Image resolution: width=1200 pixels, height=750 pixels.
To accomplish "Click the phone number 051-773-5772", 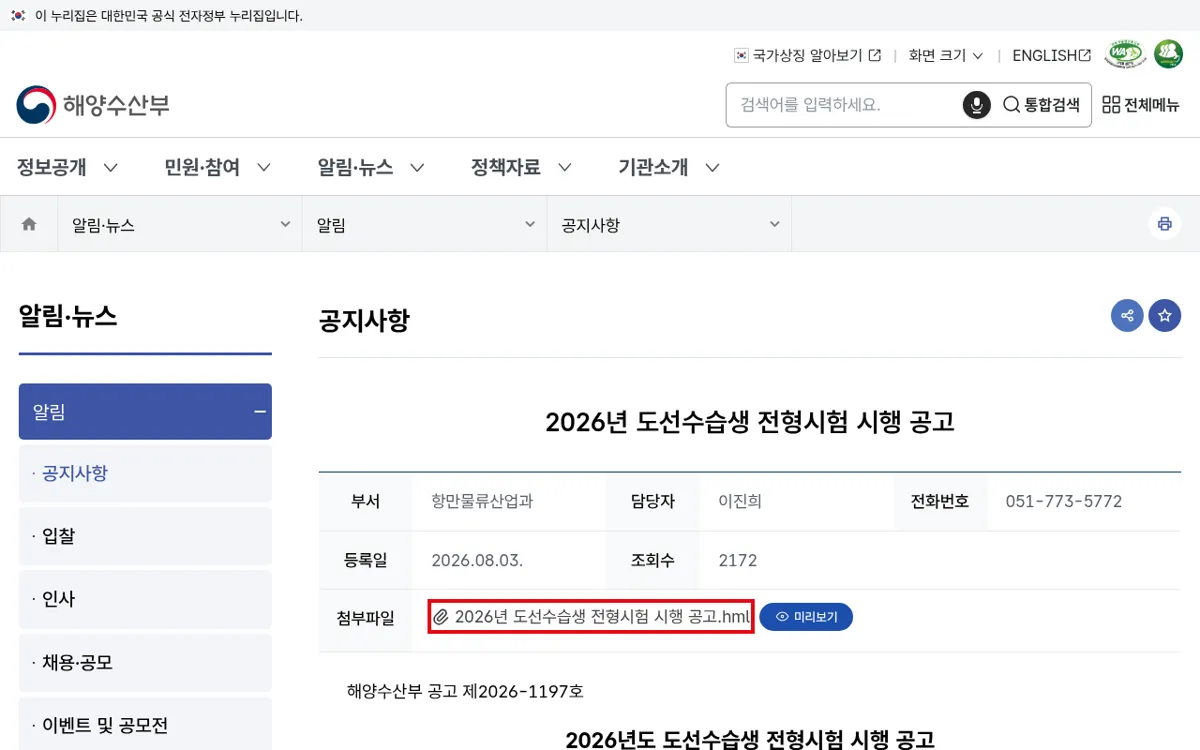I will click(x=1064, y=501).
